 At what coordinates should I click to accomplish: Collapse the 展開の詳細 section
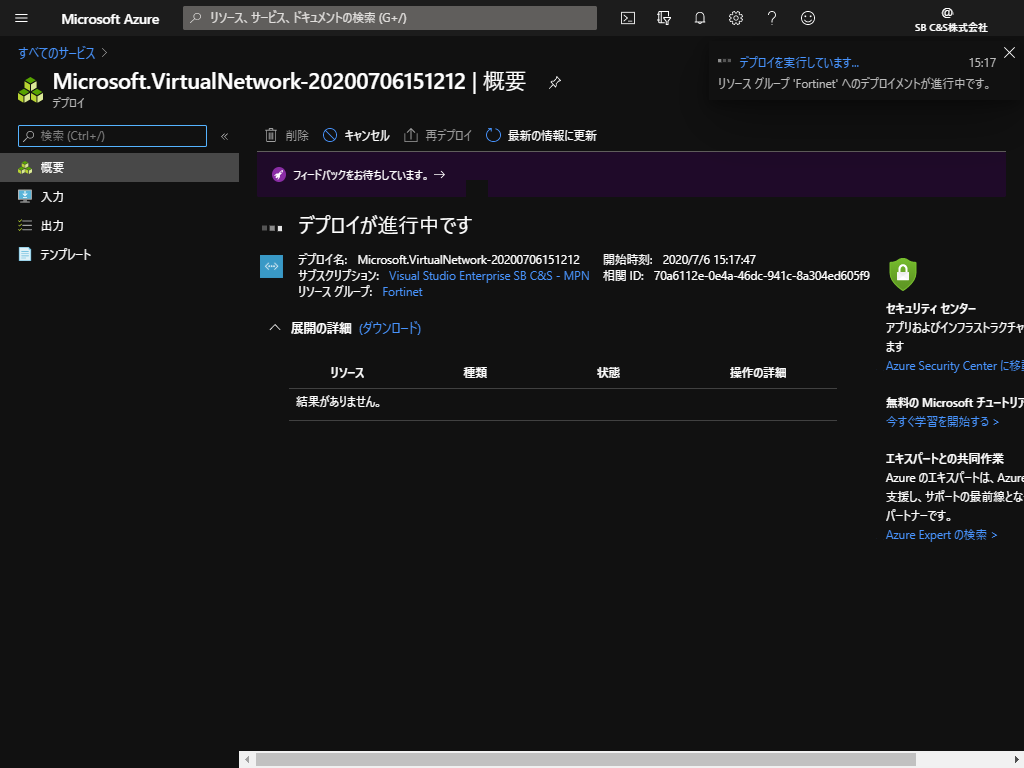[275, 328]
